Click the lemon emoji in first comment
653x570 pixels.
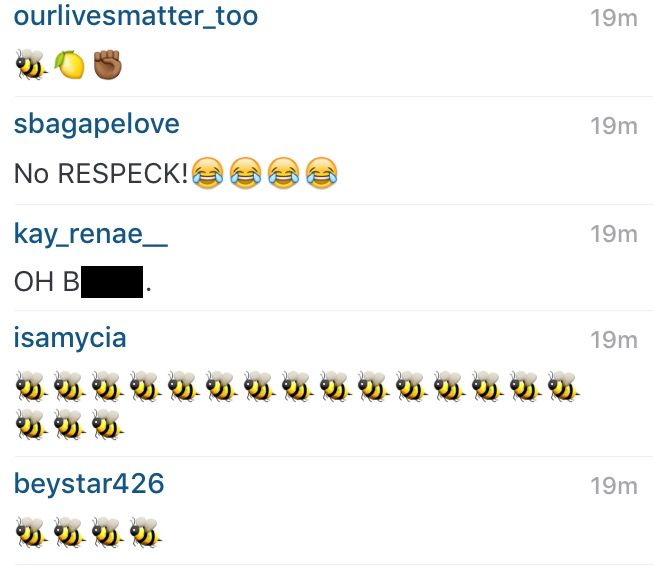[70, 65]
